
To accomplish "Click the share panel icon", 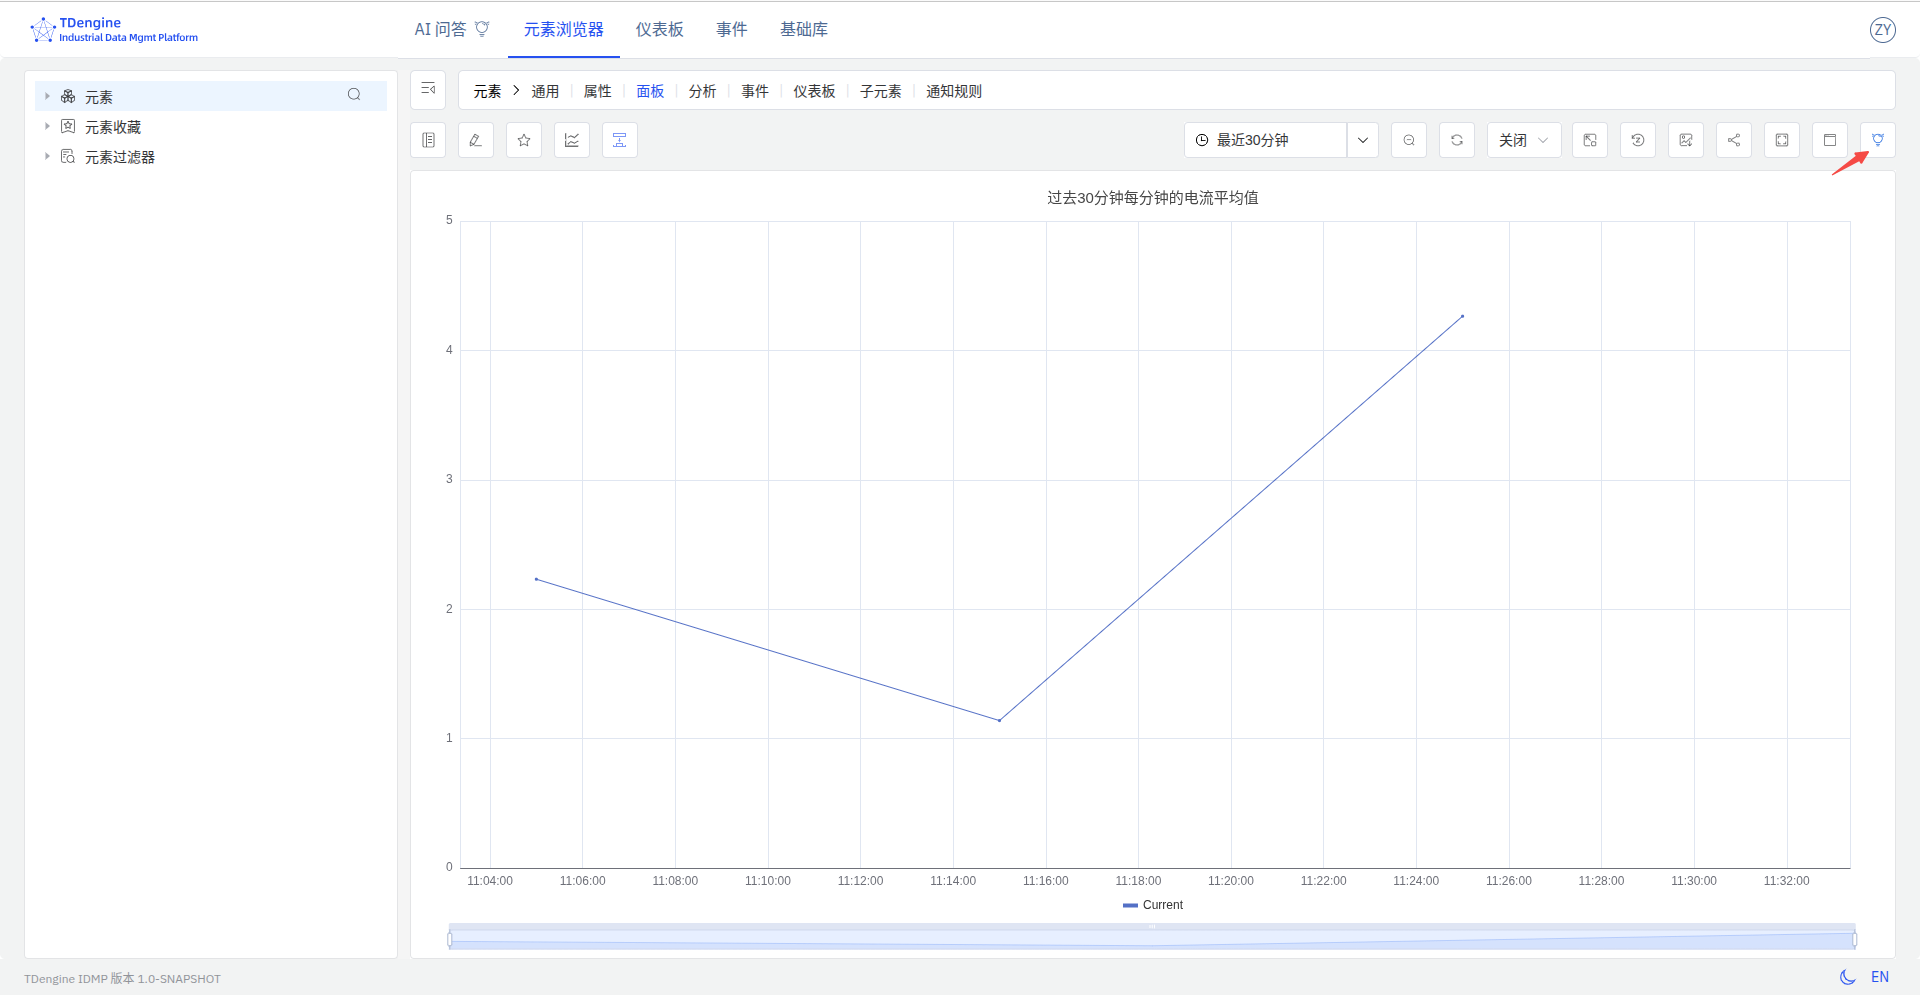I will coord(1733,140).
